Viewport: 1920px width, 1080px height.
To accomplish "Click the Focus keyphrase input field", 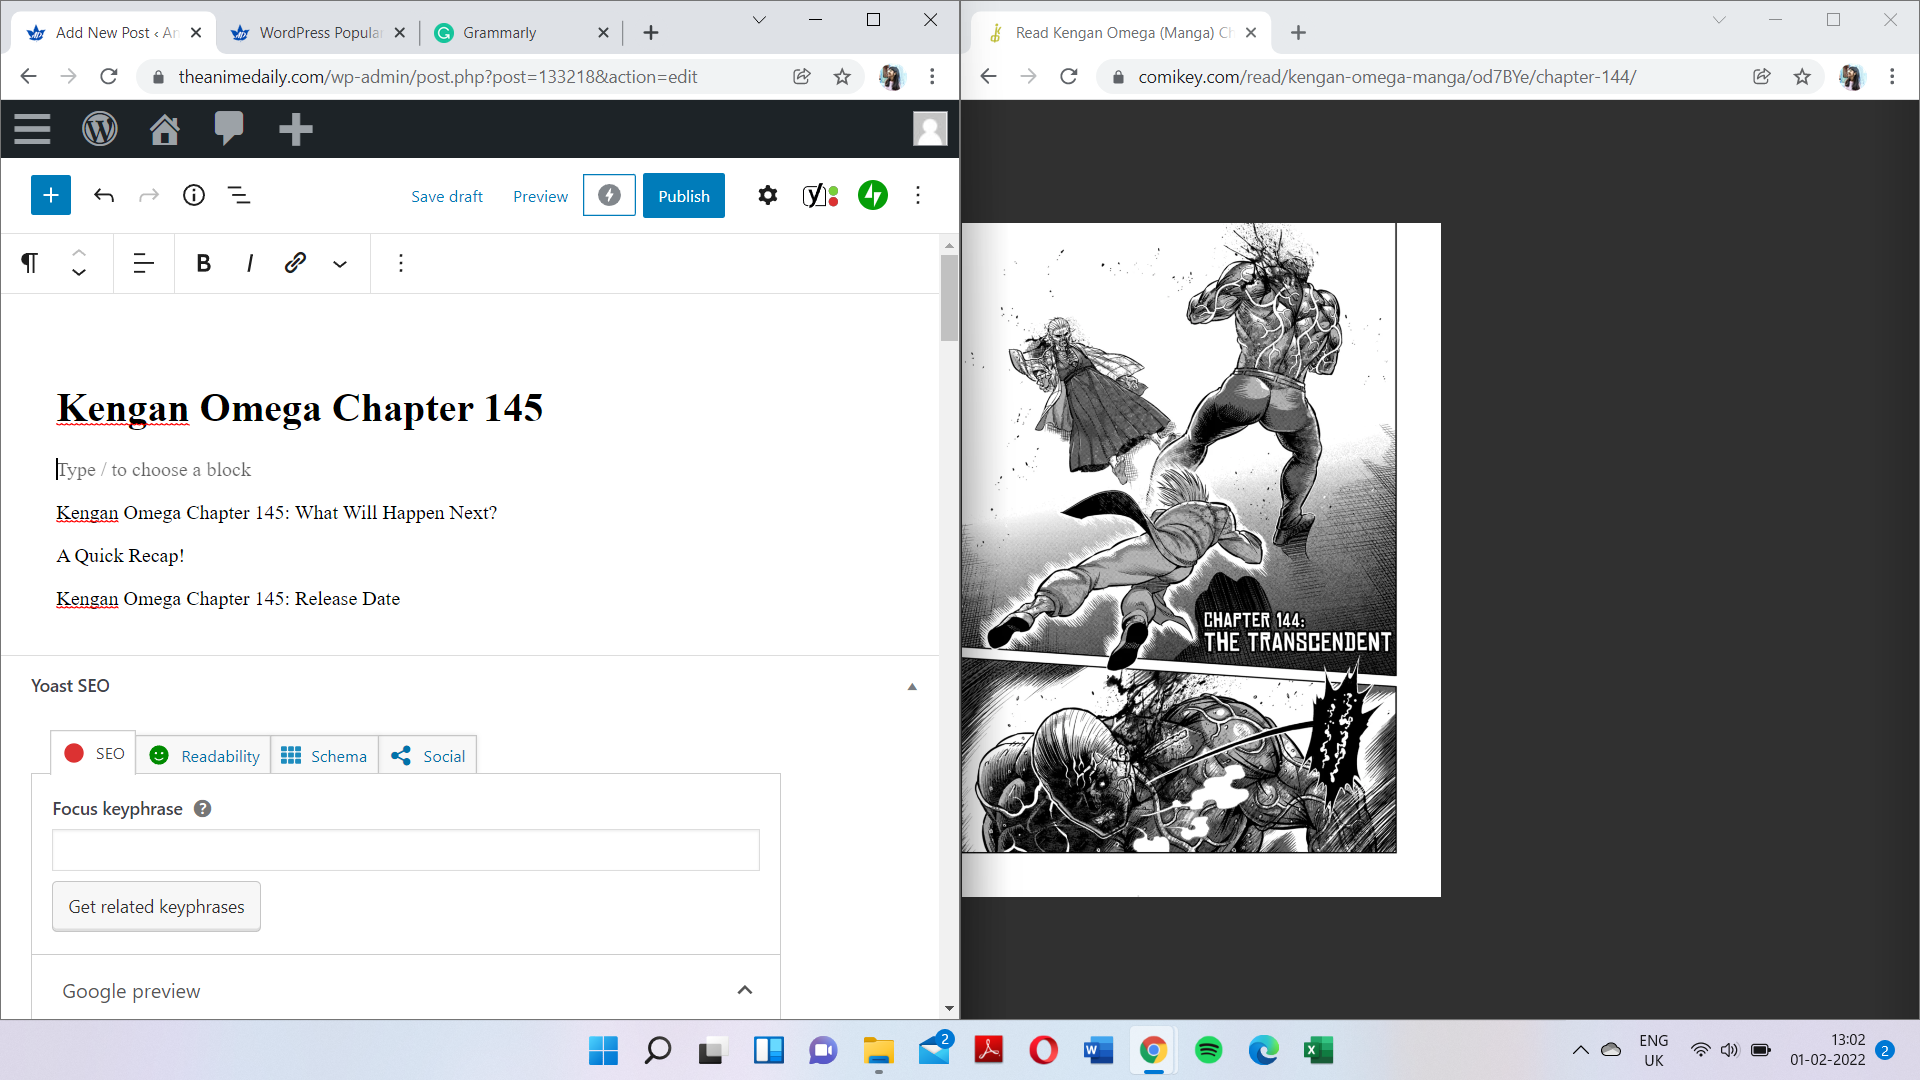I will [x=406, y=850].
